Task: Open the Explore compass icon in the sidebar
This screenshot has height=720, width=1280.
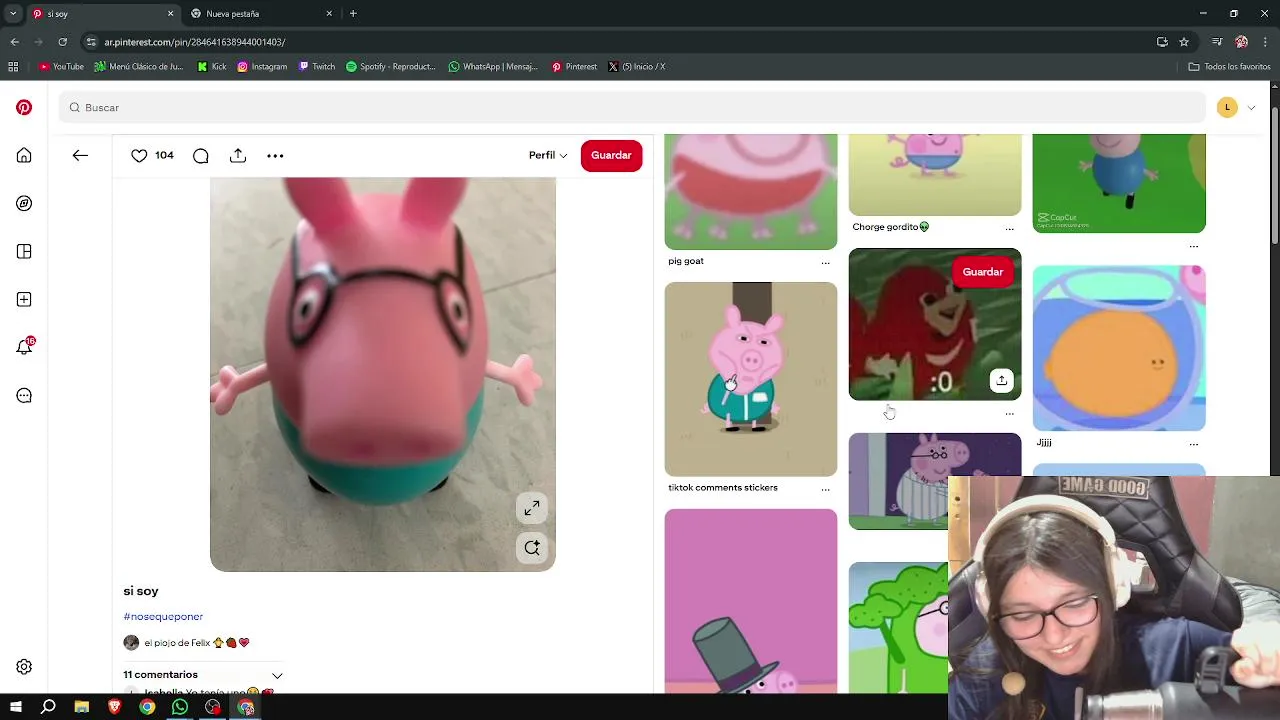Action: pos(24,203)
